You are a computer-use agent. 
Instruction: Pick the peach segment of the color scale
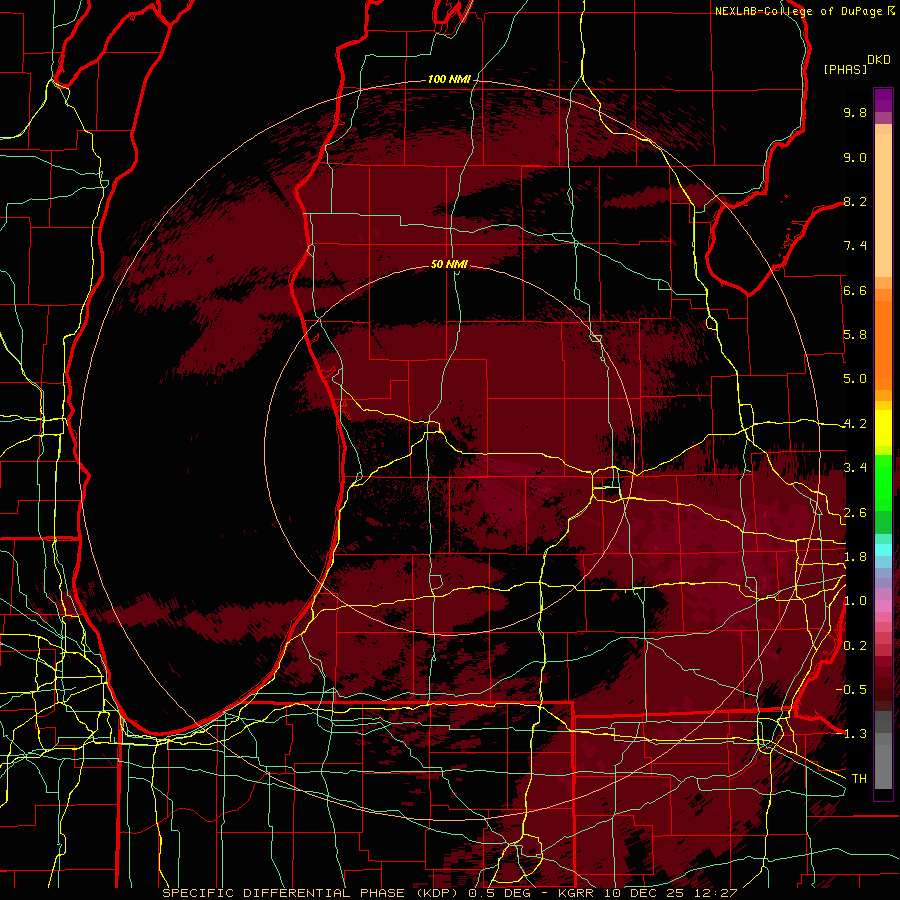883,205
